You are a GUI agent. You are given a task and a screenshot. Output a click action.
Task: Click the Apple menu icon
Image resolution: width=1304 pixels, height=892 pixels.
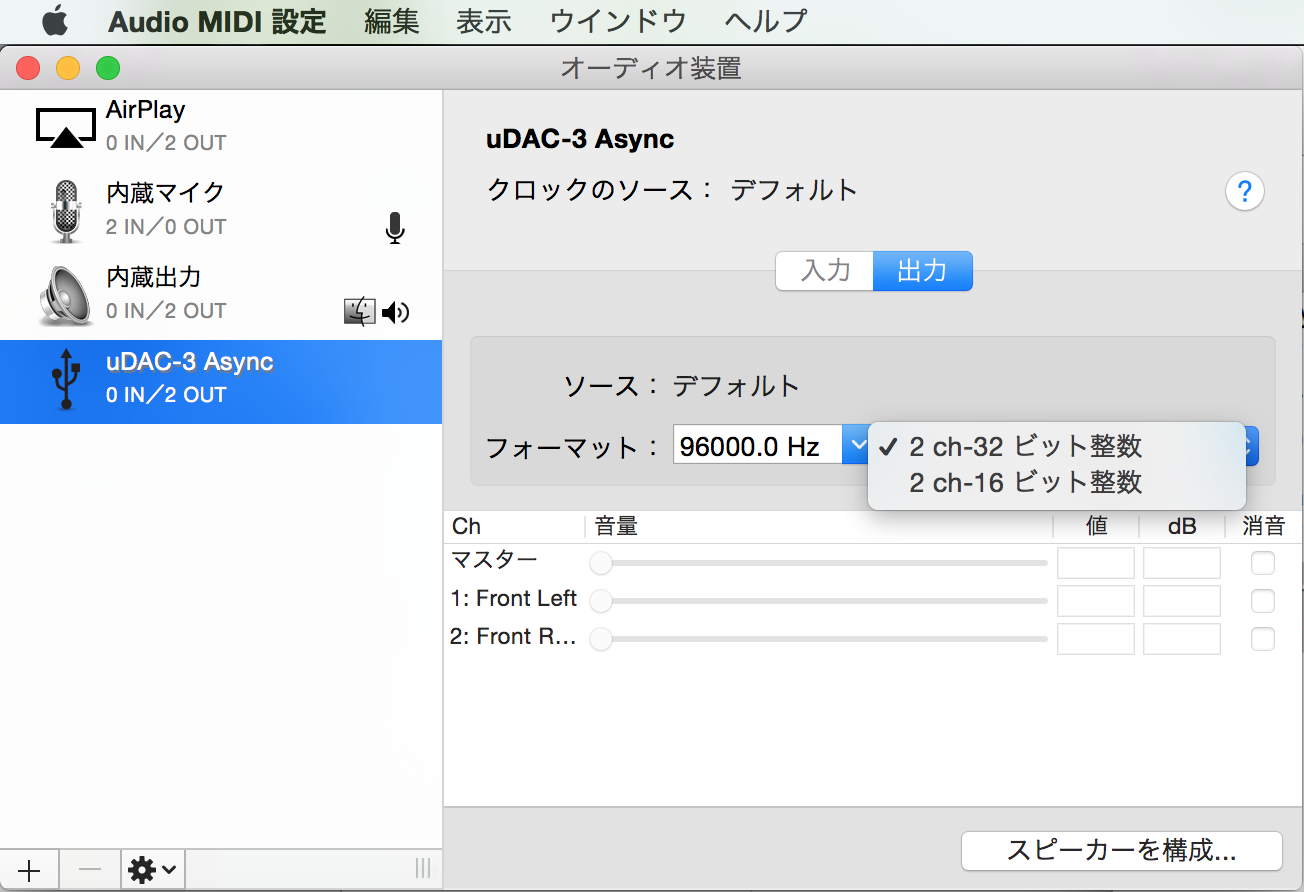coord(54,21)
